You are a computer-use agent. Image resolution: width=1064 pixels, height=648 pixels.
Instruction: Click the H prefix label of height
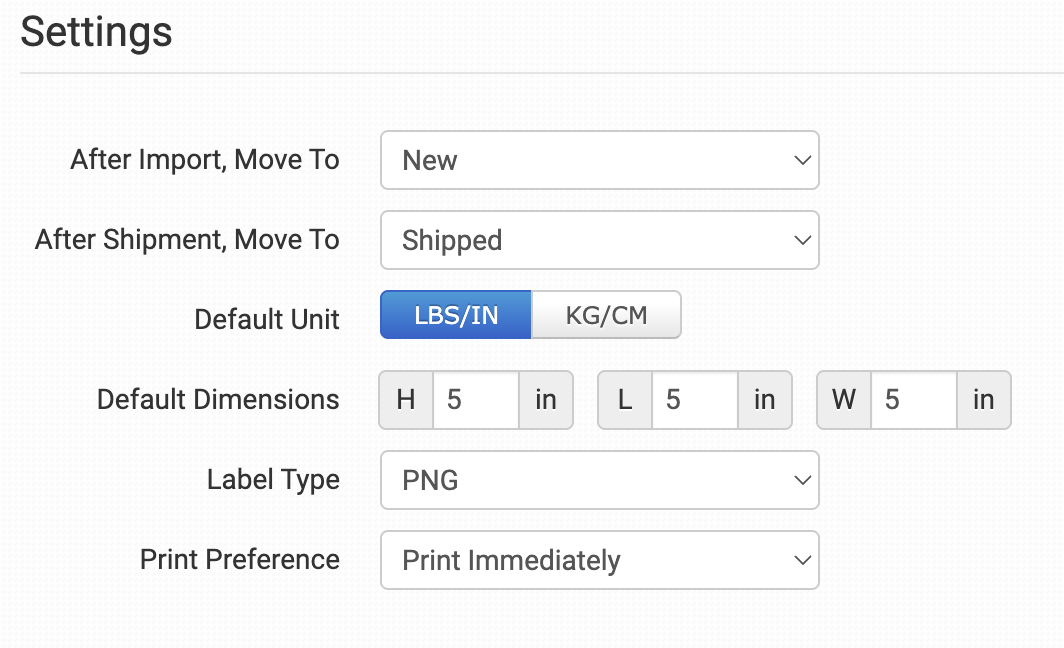pos(406,400)
